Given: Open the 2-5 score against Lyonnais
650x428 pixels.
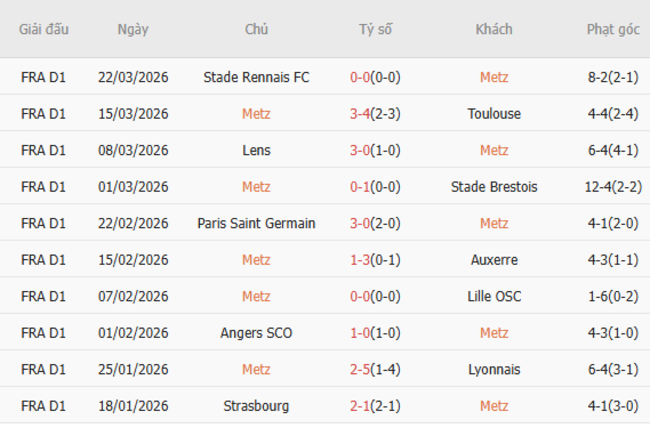Looking at the screenshot, I should tap(361, 369).
